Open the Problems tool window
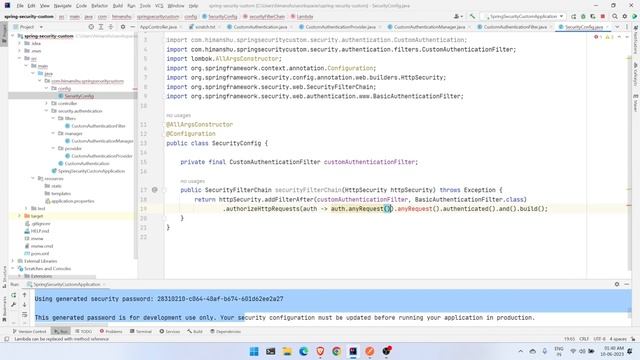640x360 pixels. [111, 331]
